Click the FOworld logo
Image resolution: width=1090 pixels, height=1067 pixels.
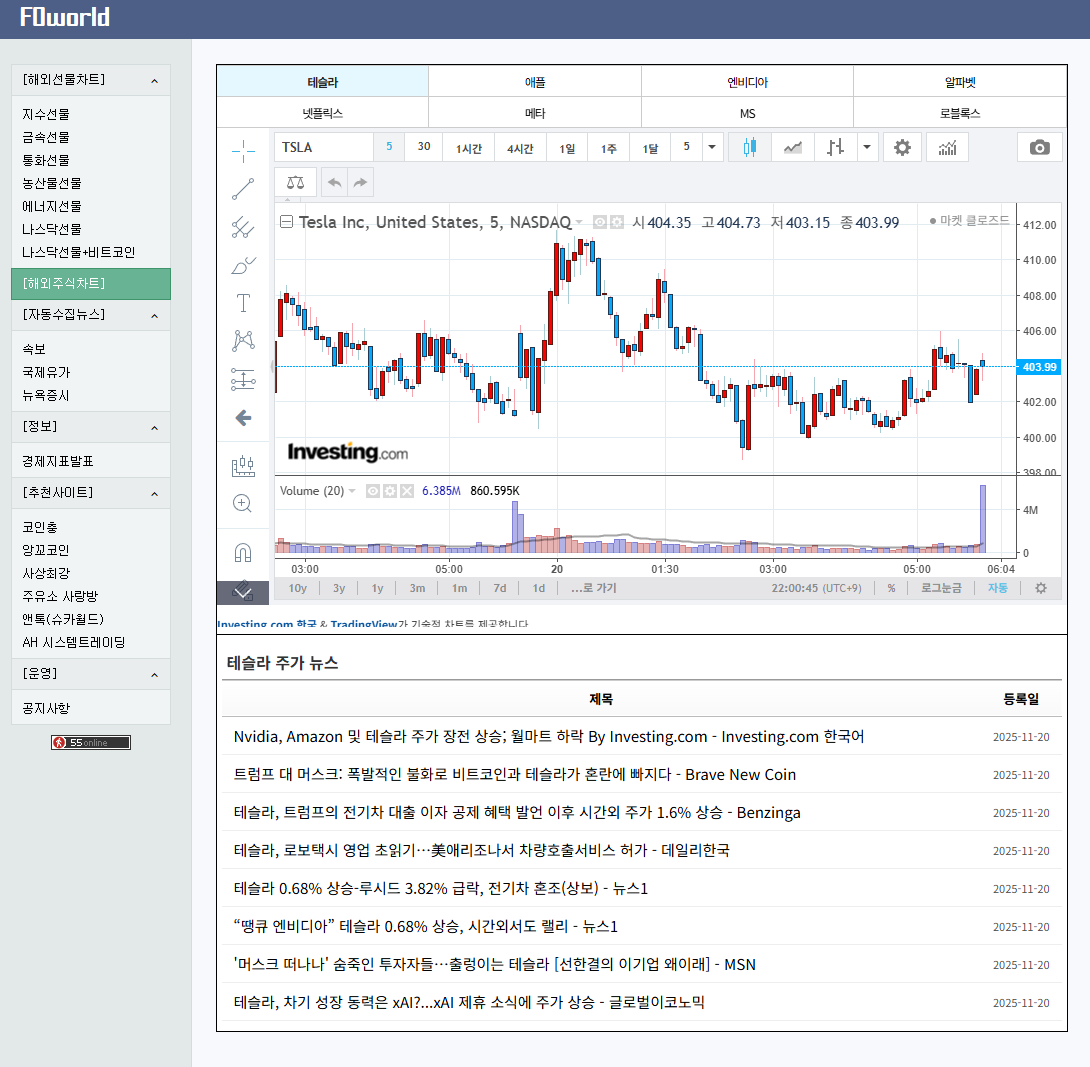pos(65,17)
